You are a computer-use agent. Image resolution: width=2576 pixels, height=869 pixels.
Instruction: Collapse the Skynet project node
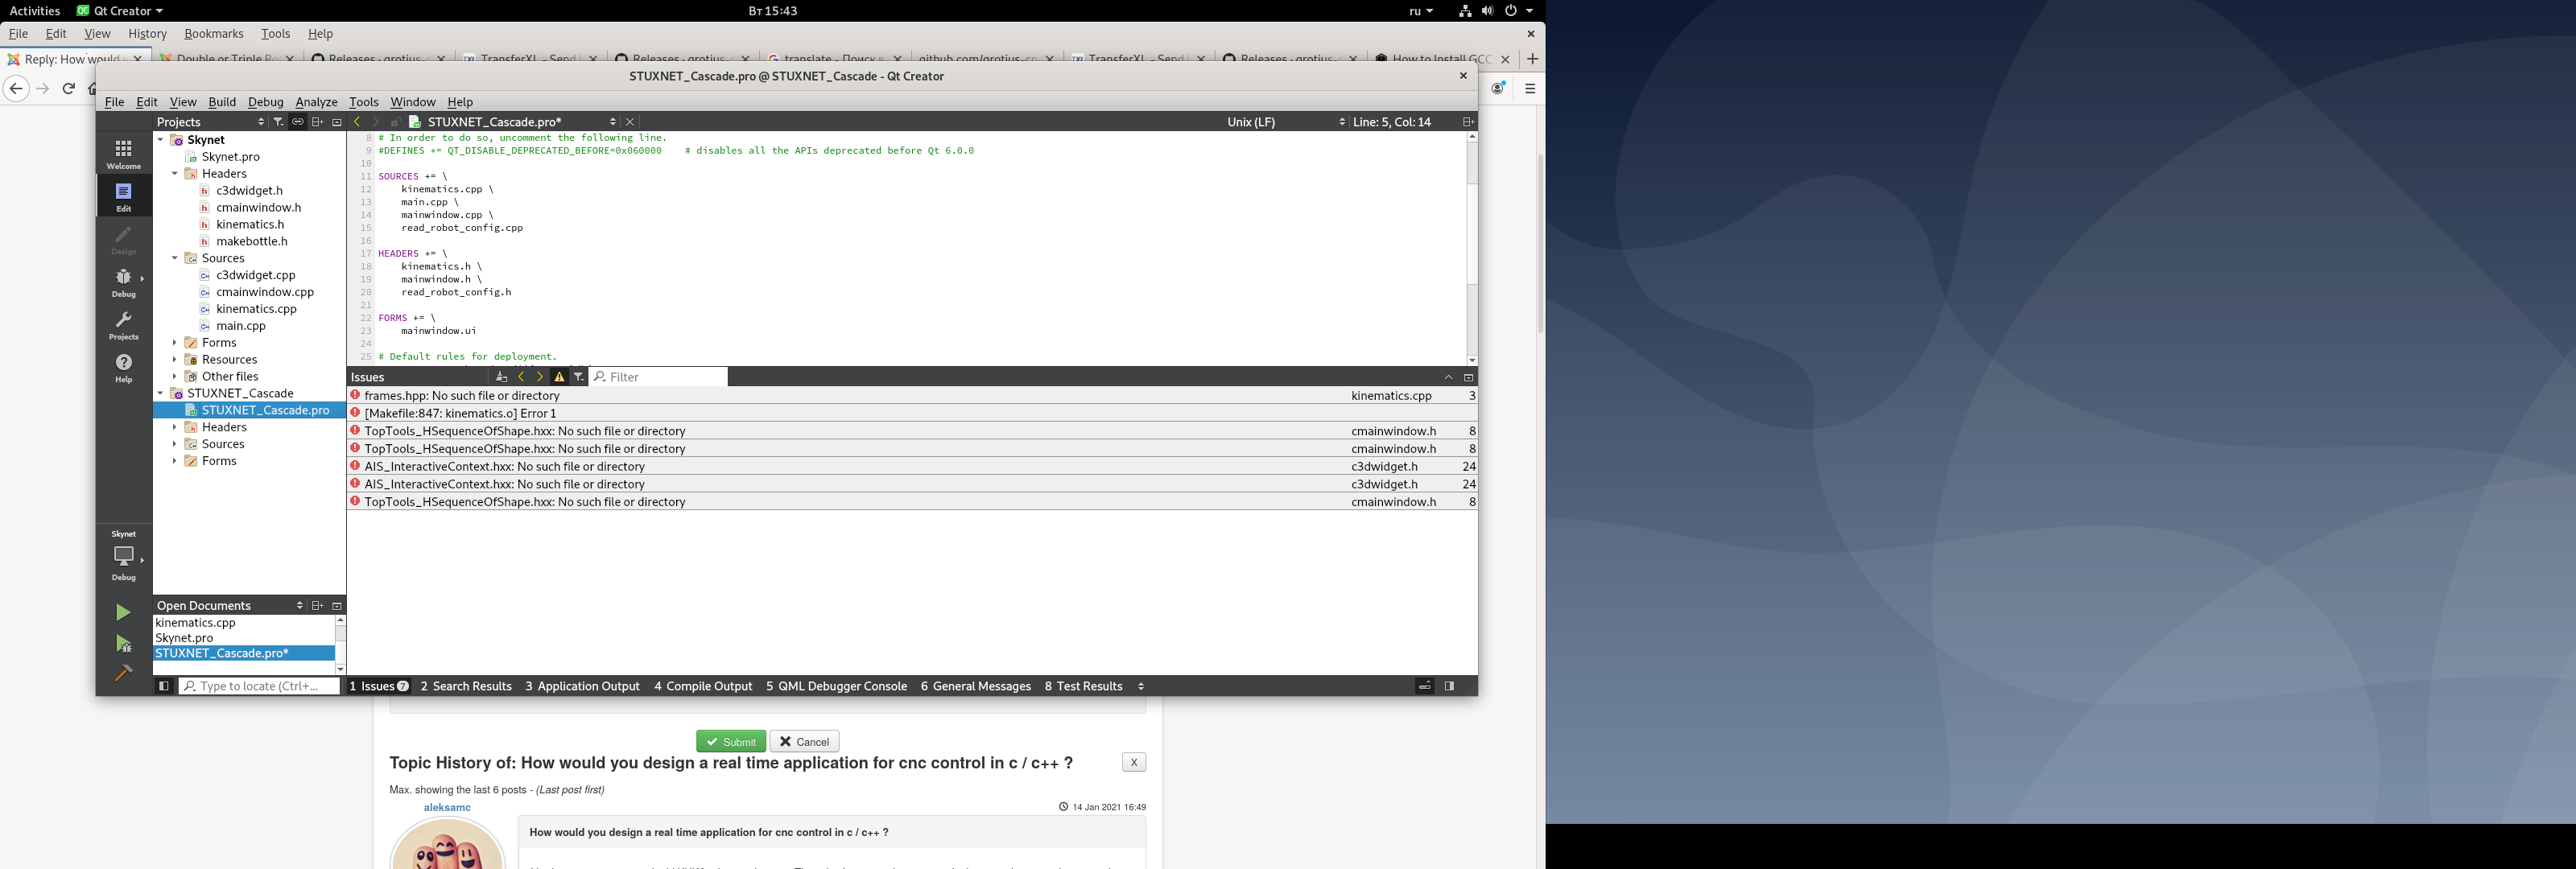tap(160, 140)
